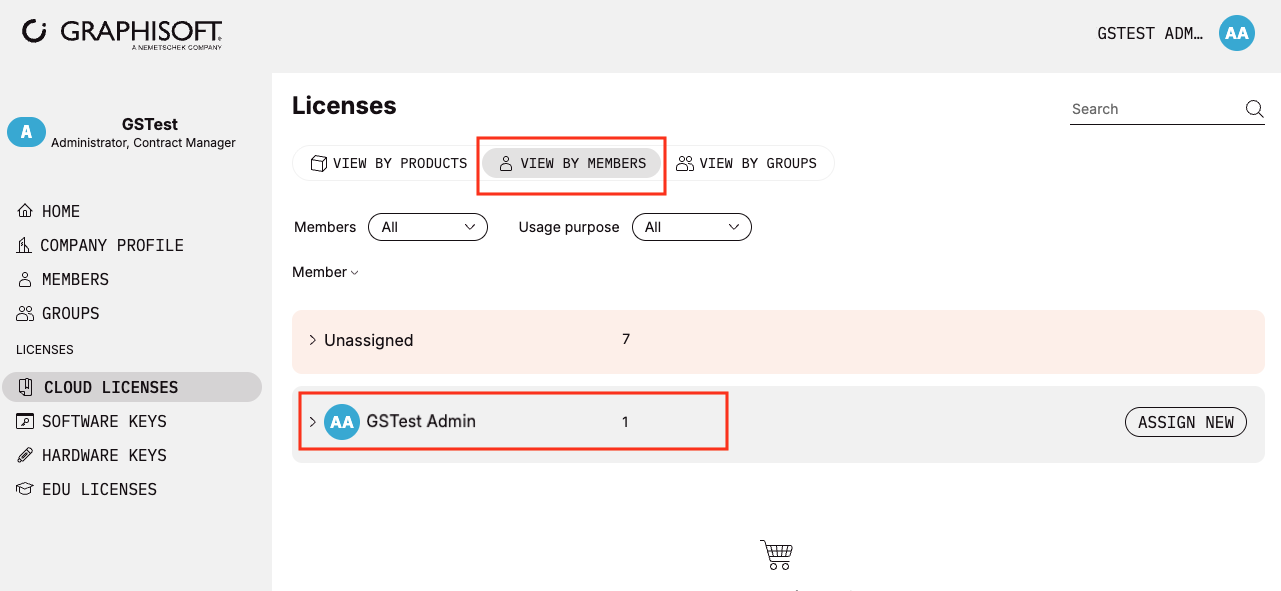Open Company Profile building icon
The width and height of the screenshot is (1281, 591).
pyautogui.click(x=25, y=245)
